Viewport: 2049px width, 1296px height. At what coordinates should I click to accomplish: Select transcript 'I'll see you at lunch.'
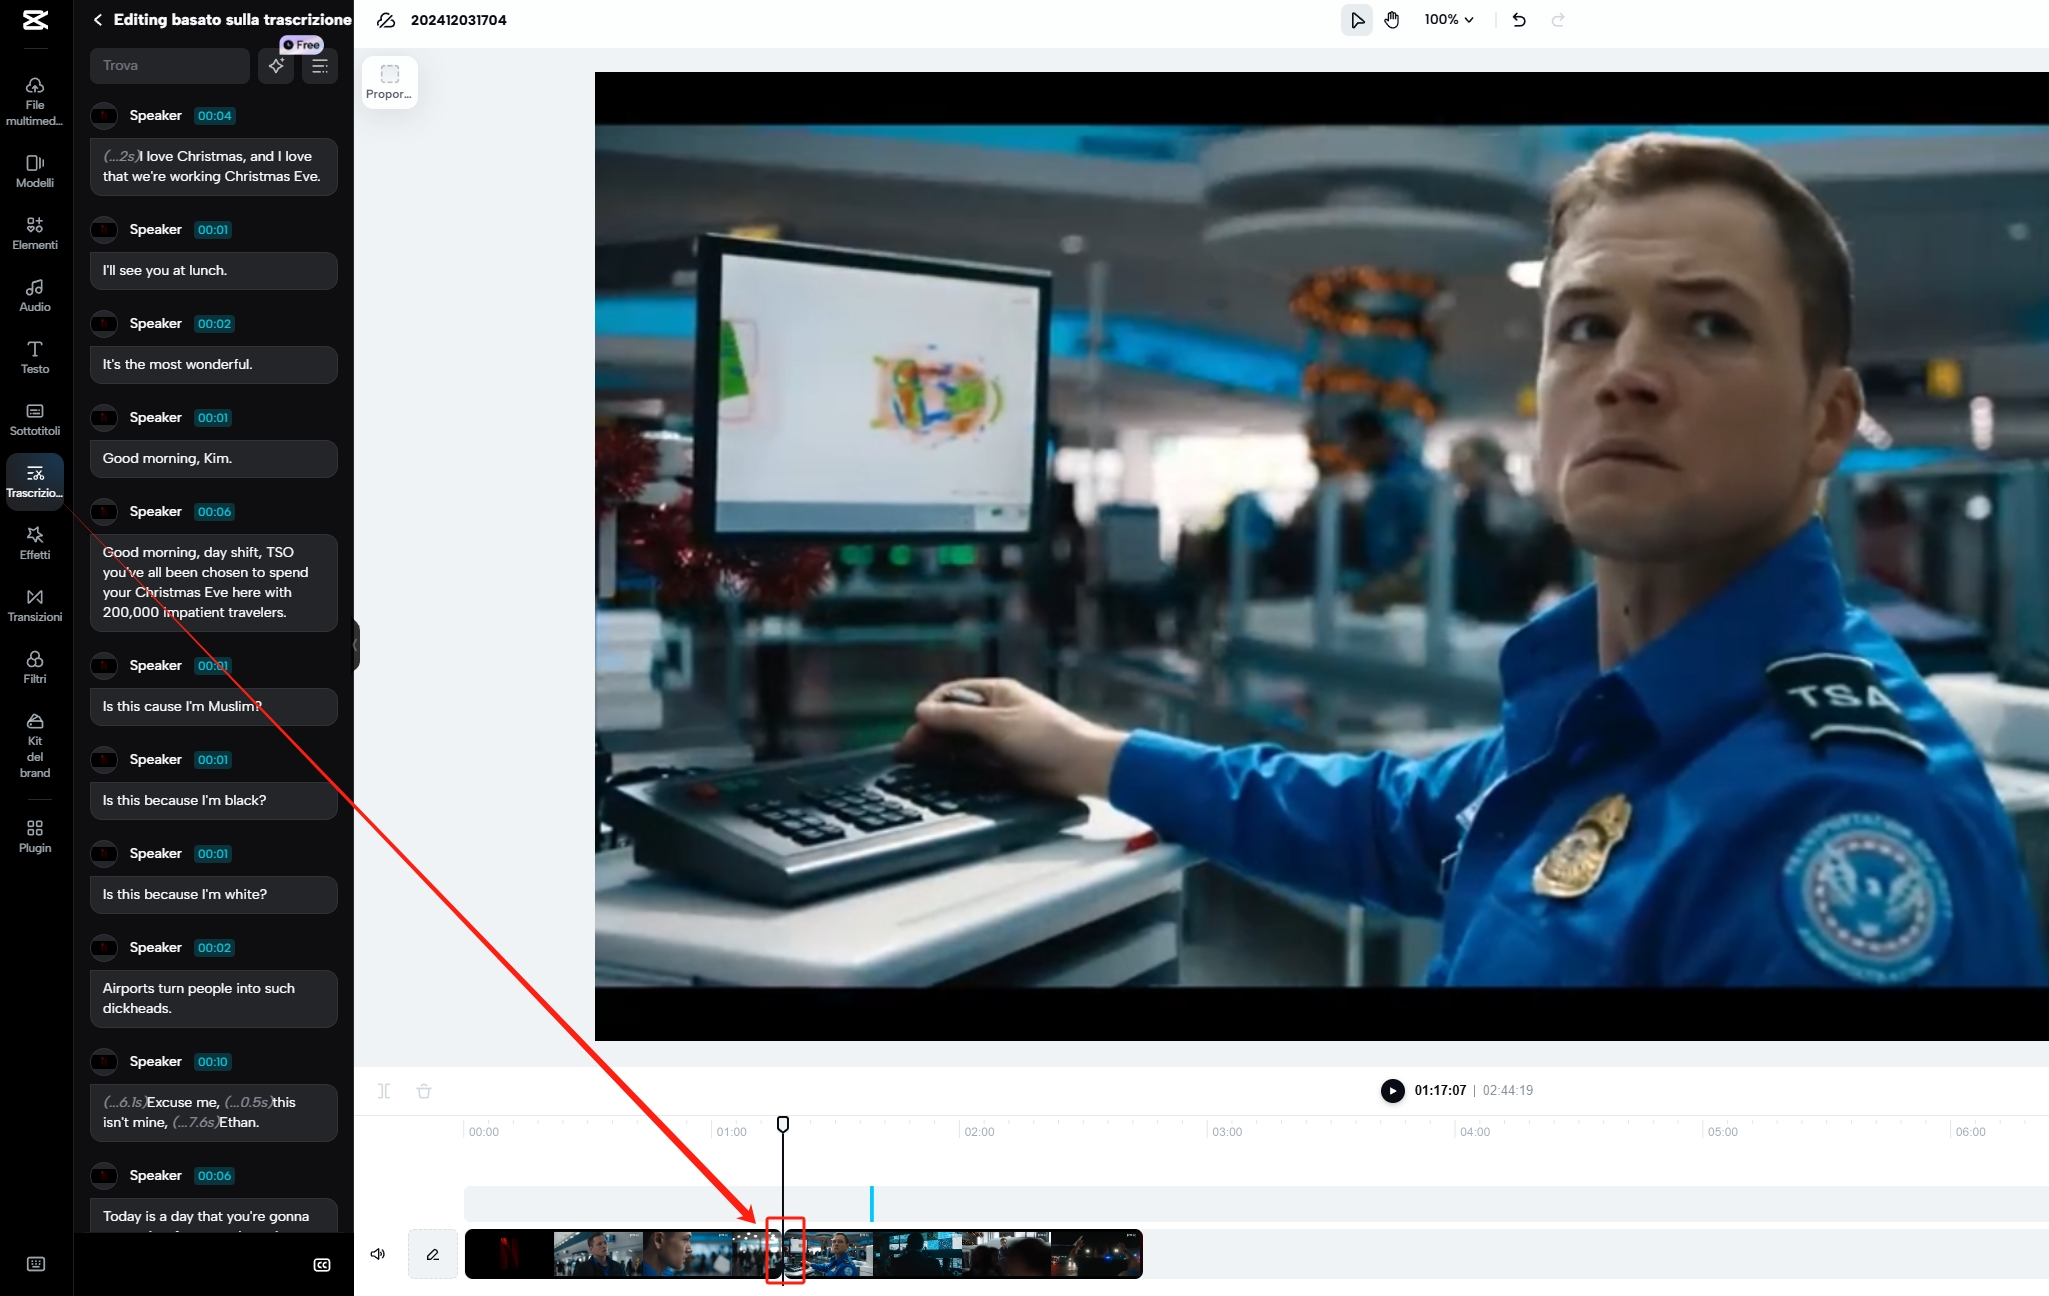[x=214, y=271]
